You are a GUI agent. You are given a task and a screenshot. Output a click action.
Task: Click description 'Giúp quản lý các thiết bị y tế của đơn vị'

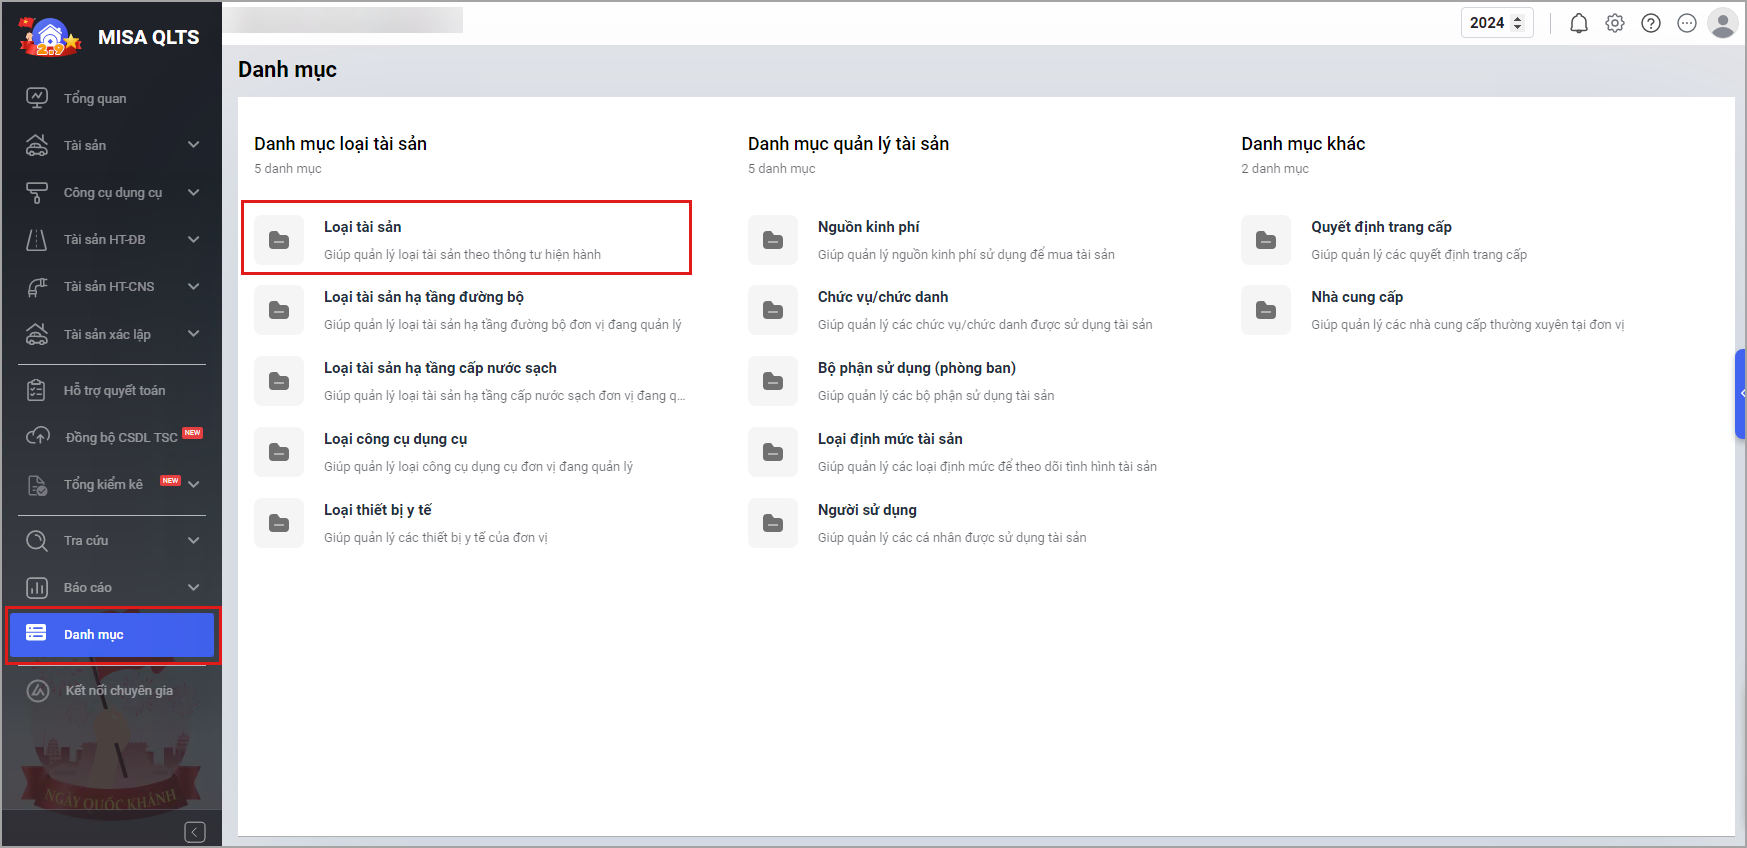coord(436,538)
